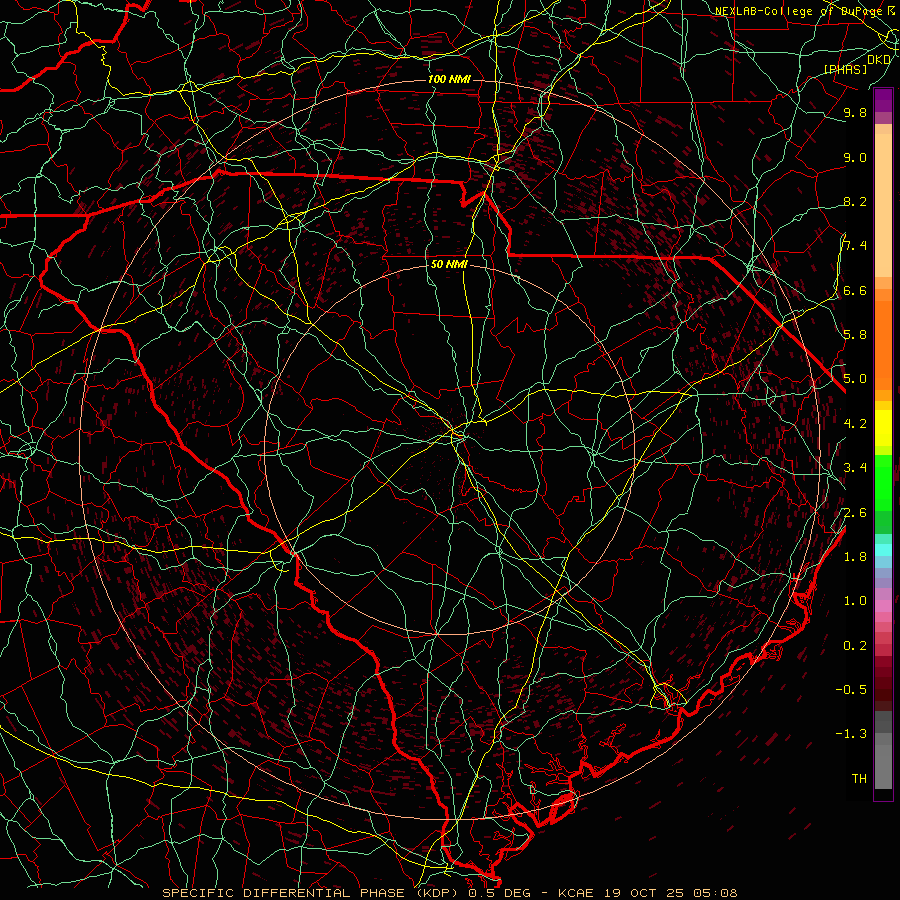900x900 pixels.
Task: Select the '9.8' value on the color scale
Action: [x=855, y=112]
